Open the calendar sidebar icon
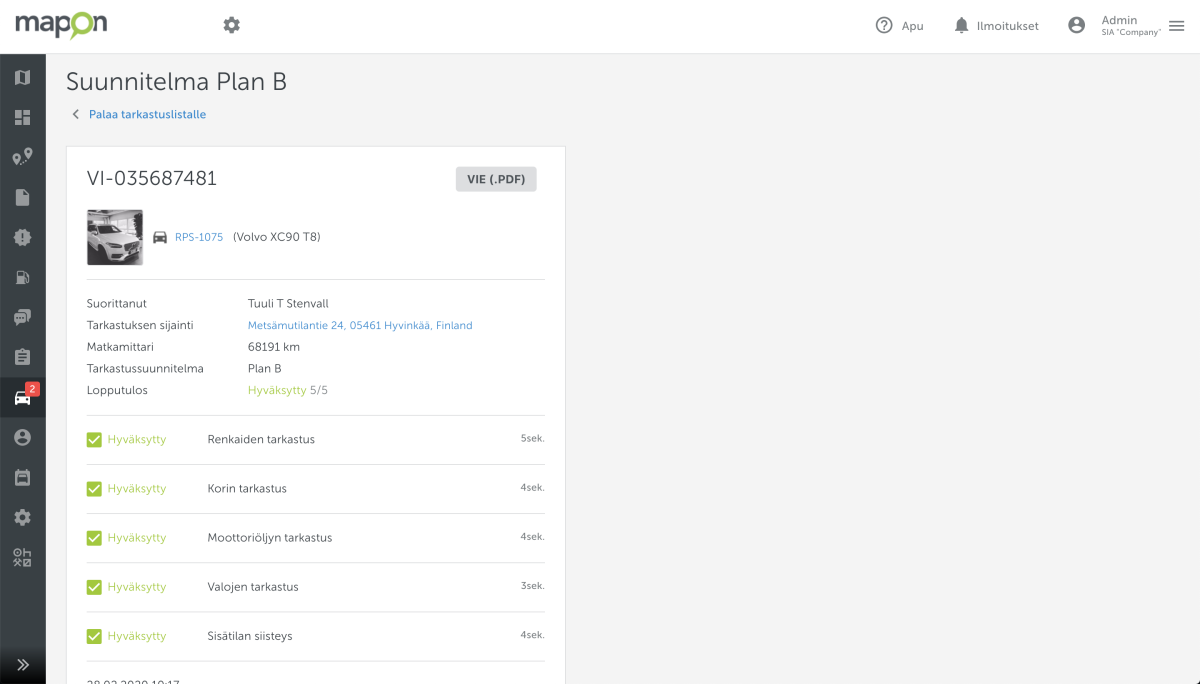The image size is (1200, 684). point(22,477)
